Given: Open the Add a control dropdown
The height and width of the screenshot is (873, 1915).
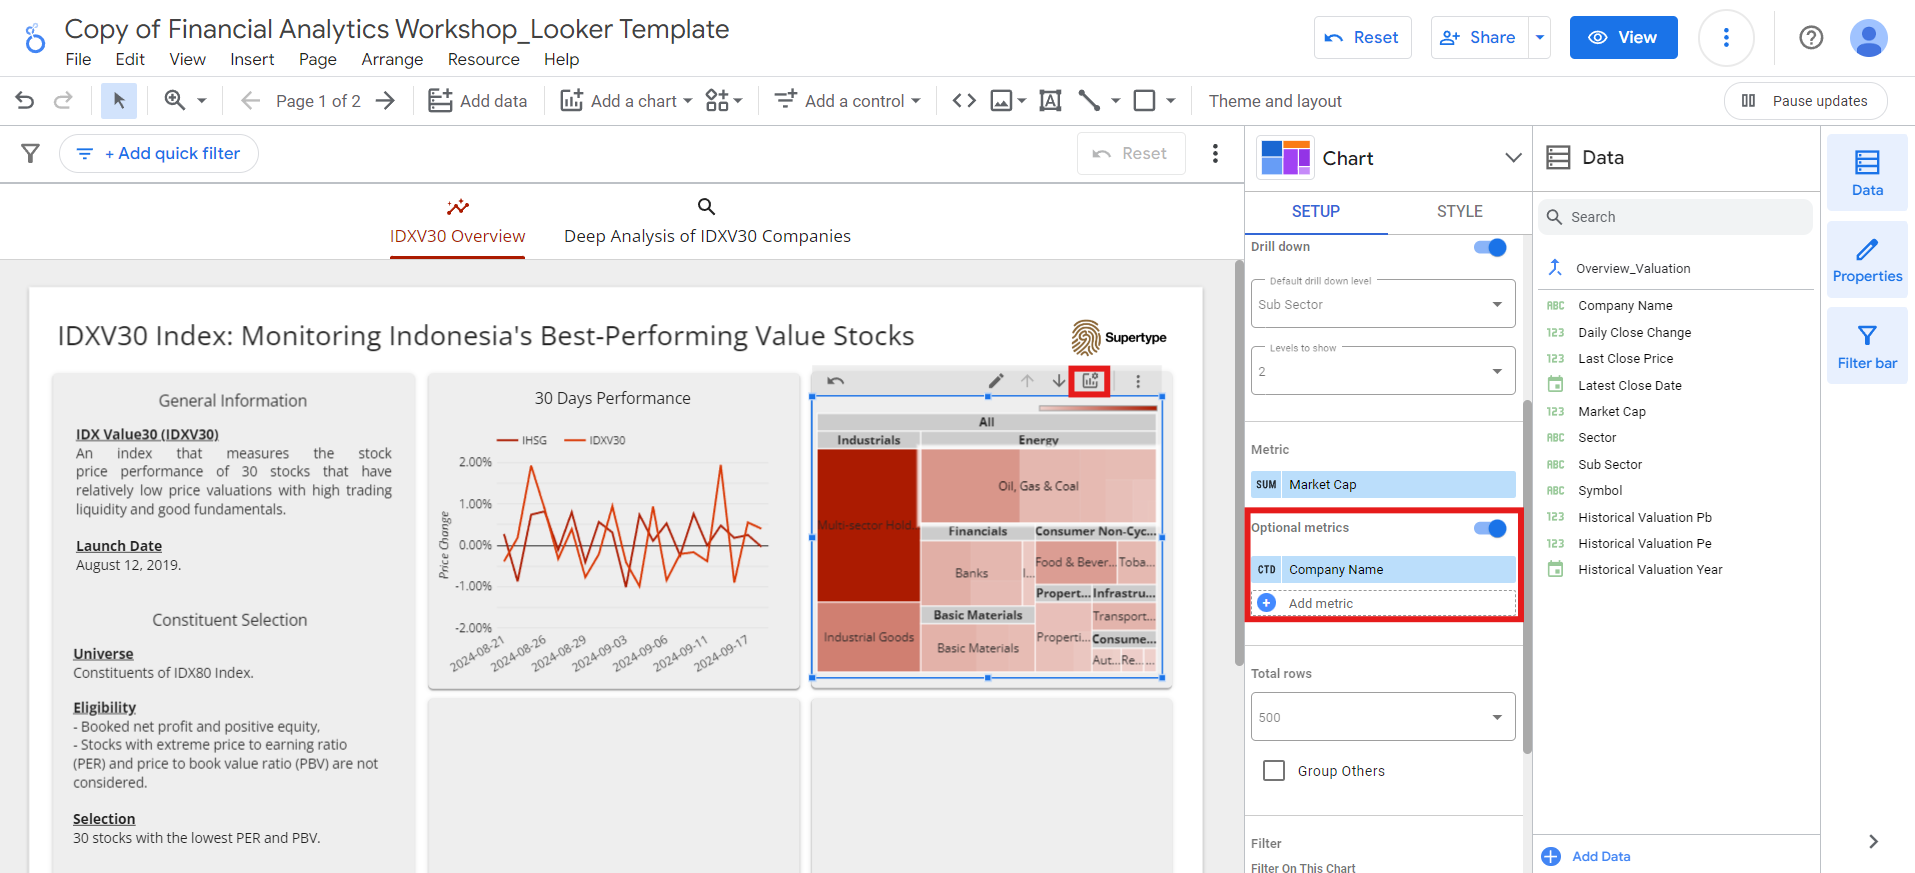Looking at the screenshot, I should (x=847, y=100).
